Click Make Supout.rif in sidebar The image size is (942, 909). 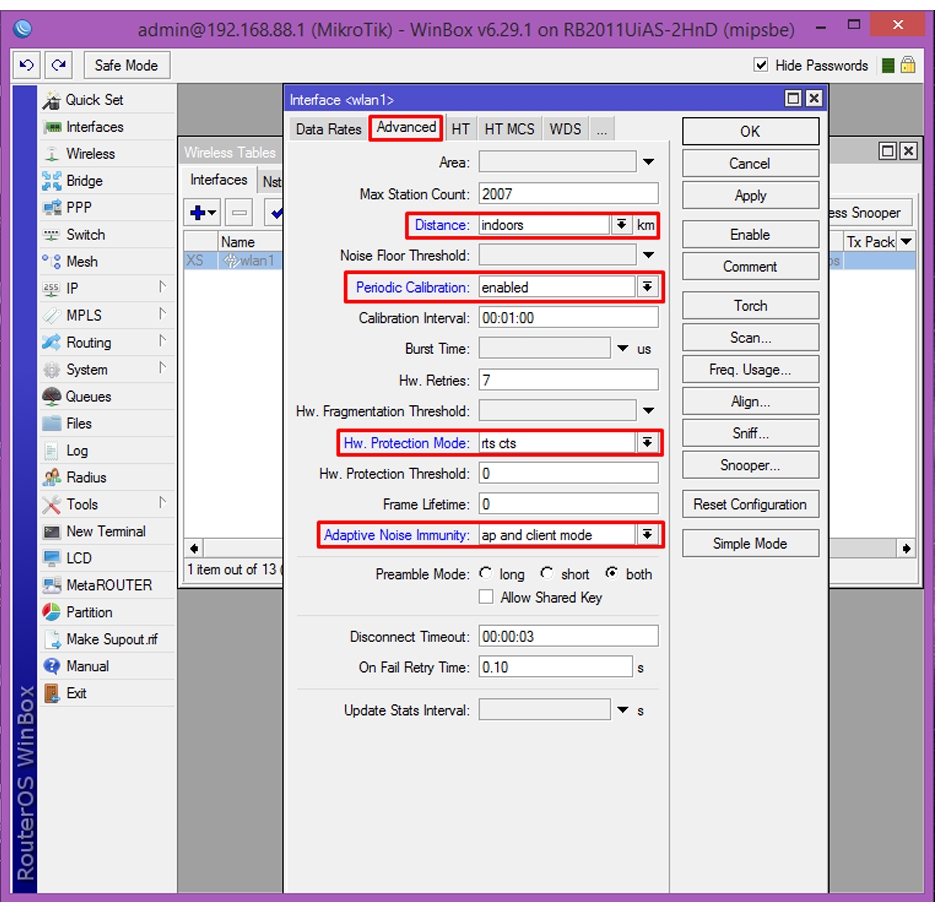[x=112, y=639]
